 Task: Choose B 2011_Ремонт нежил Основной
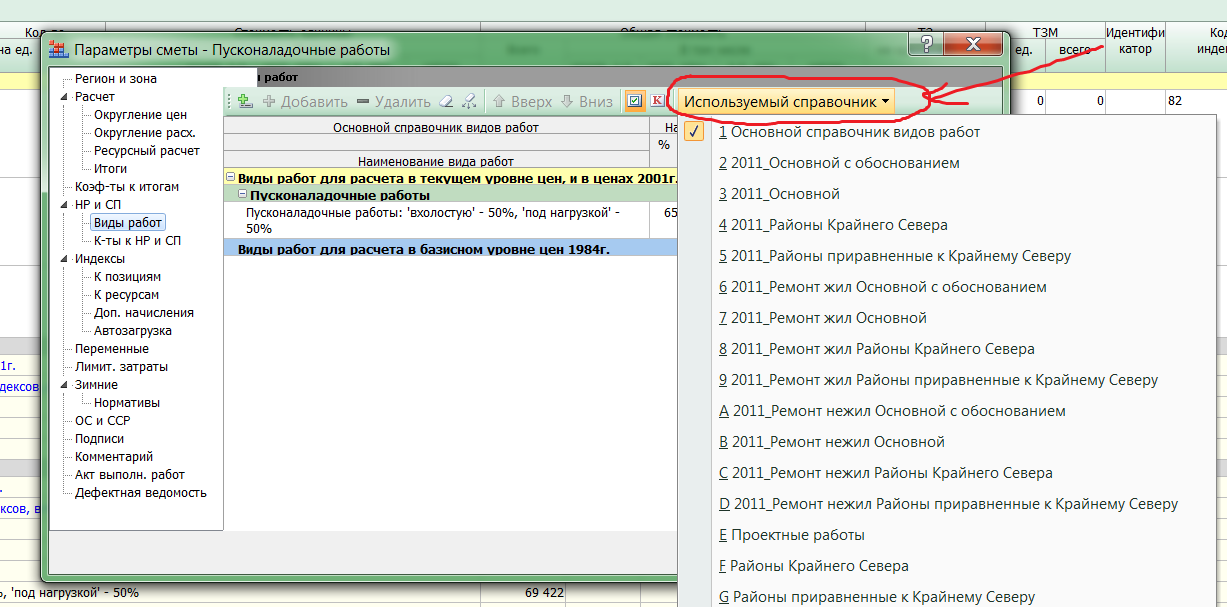pyautogui.click(x=832, y=442)
